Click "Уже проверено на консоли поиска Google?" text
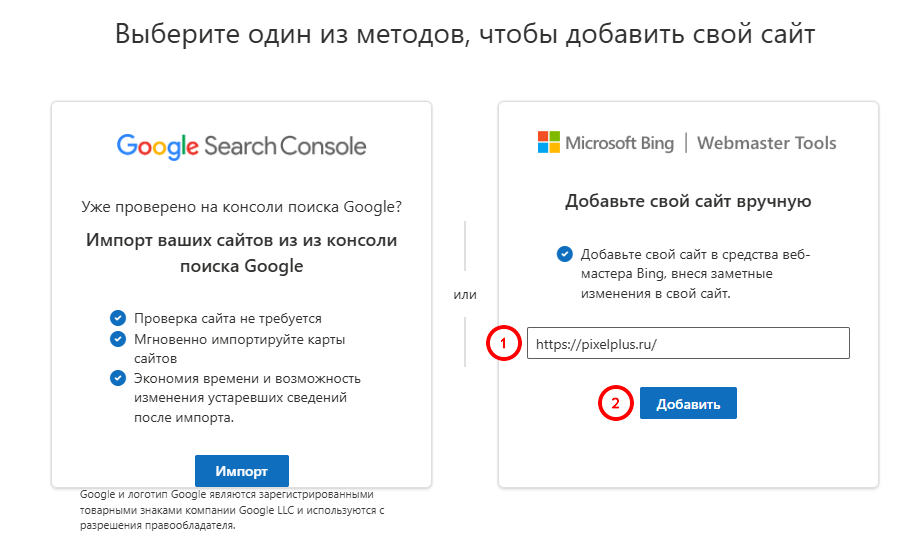Image resolution: width=923 pixels, height=543 pixels. click(242, 207)
